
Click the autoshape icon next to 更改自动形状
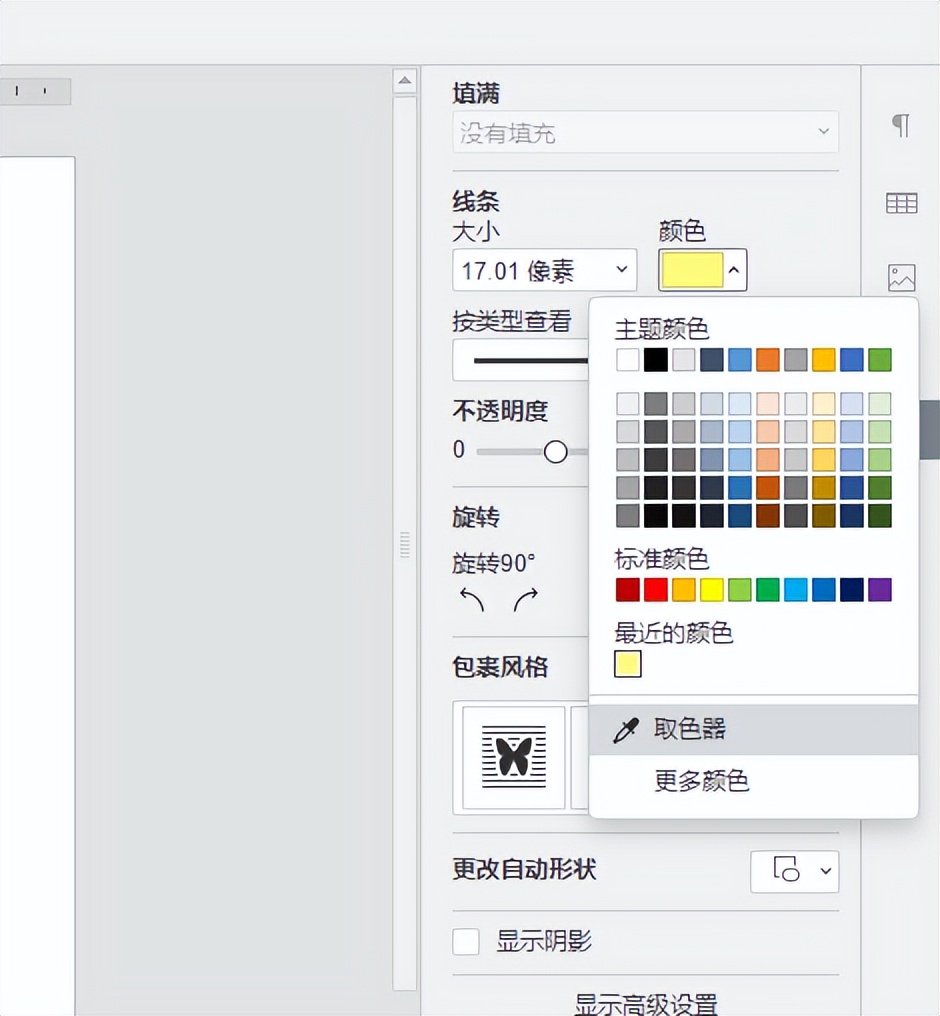785,871
